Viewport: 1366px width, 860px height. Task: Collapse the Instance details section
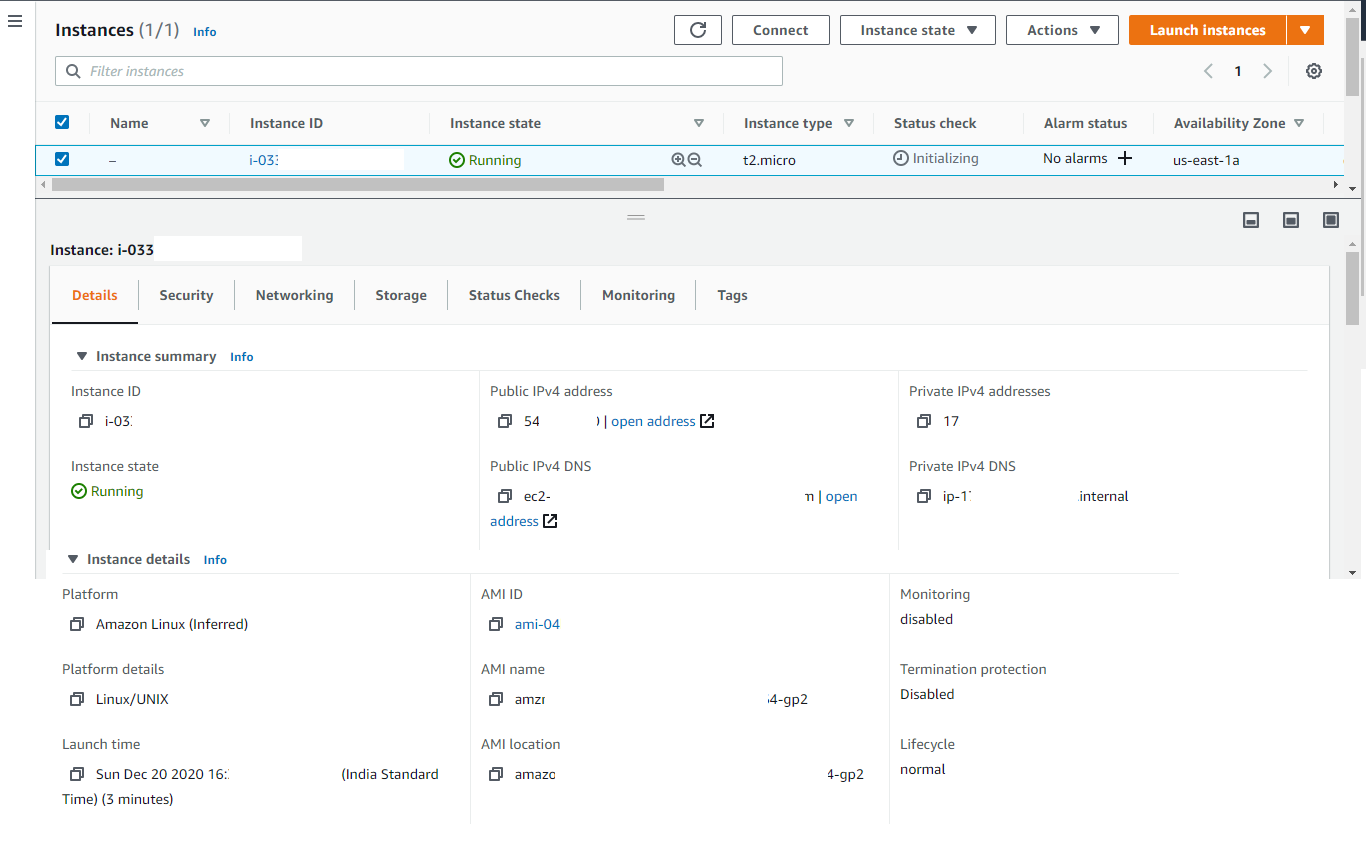73,559
